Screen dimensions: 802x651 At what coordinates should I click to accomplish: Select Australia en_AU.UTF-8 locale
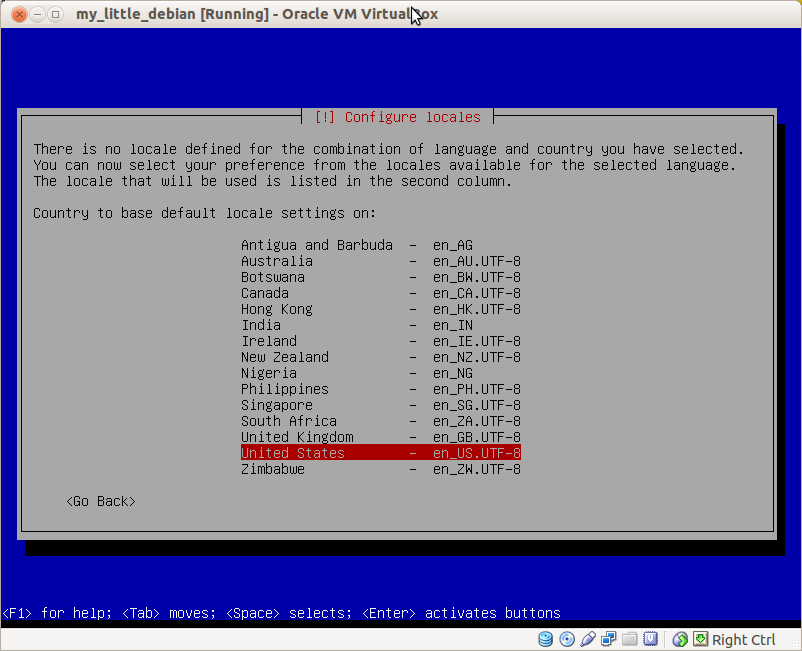(381, 261)
